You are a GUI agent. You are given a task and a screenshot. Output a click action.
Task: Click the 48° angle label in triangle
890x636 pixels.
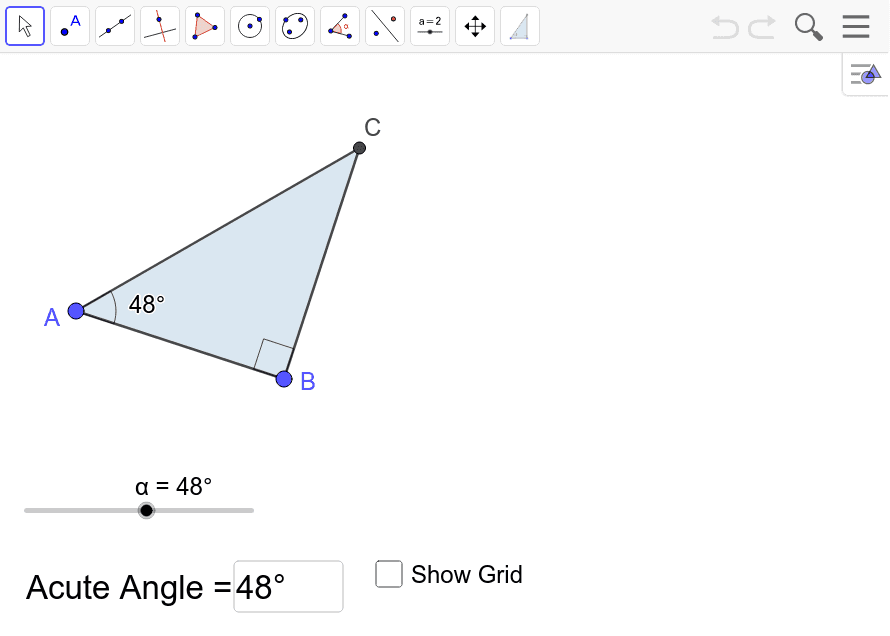146,305
